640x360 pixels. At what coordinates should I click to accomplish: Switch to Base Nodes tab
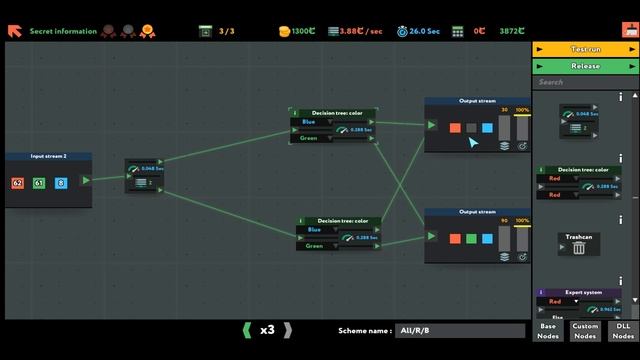[548, 331]
